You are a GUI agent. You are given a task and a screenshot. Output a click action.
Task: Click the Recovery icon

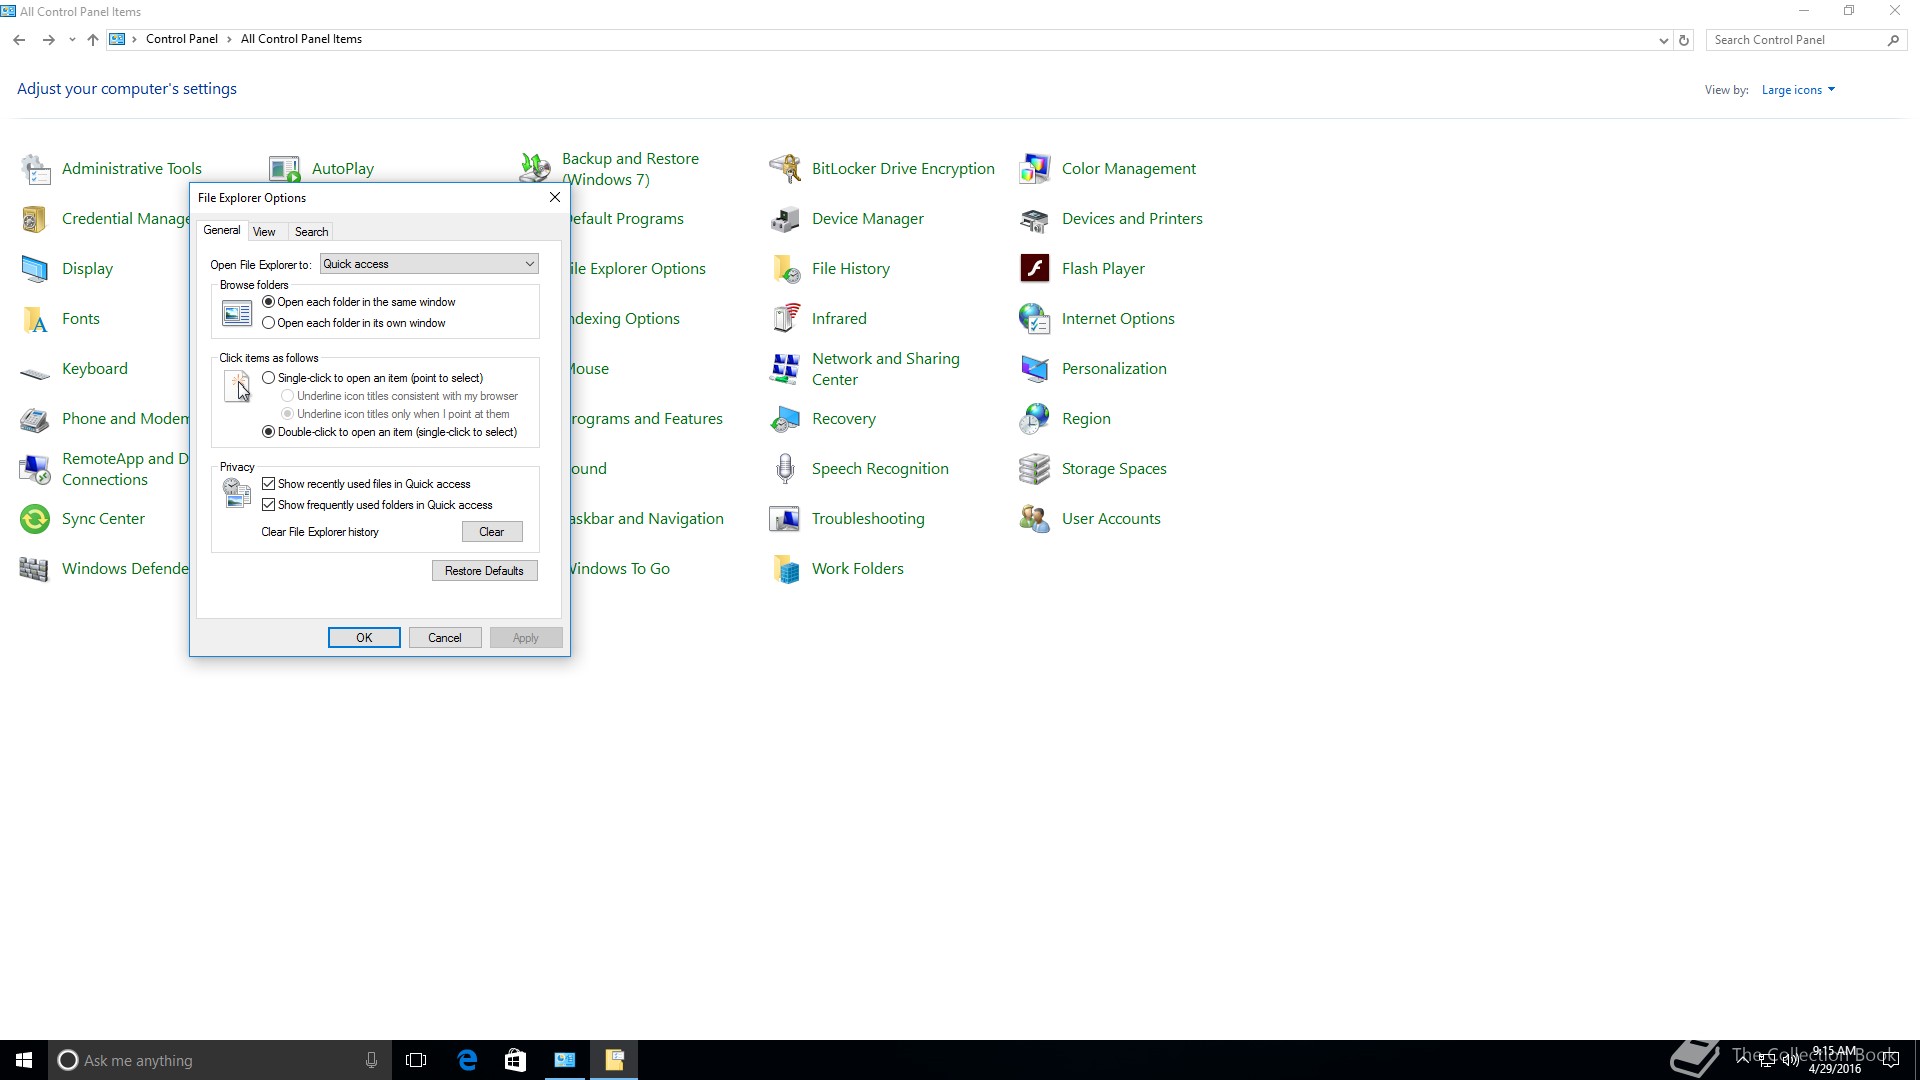pos(785,419)
